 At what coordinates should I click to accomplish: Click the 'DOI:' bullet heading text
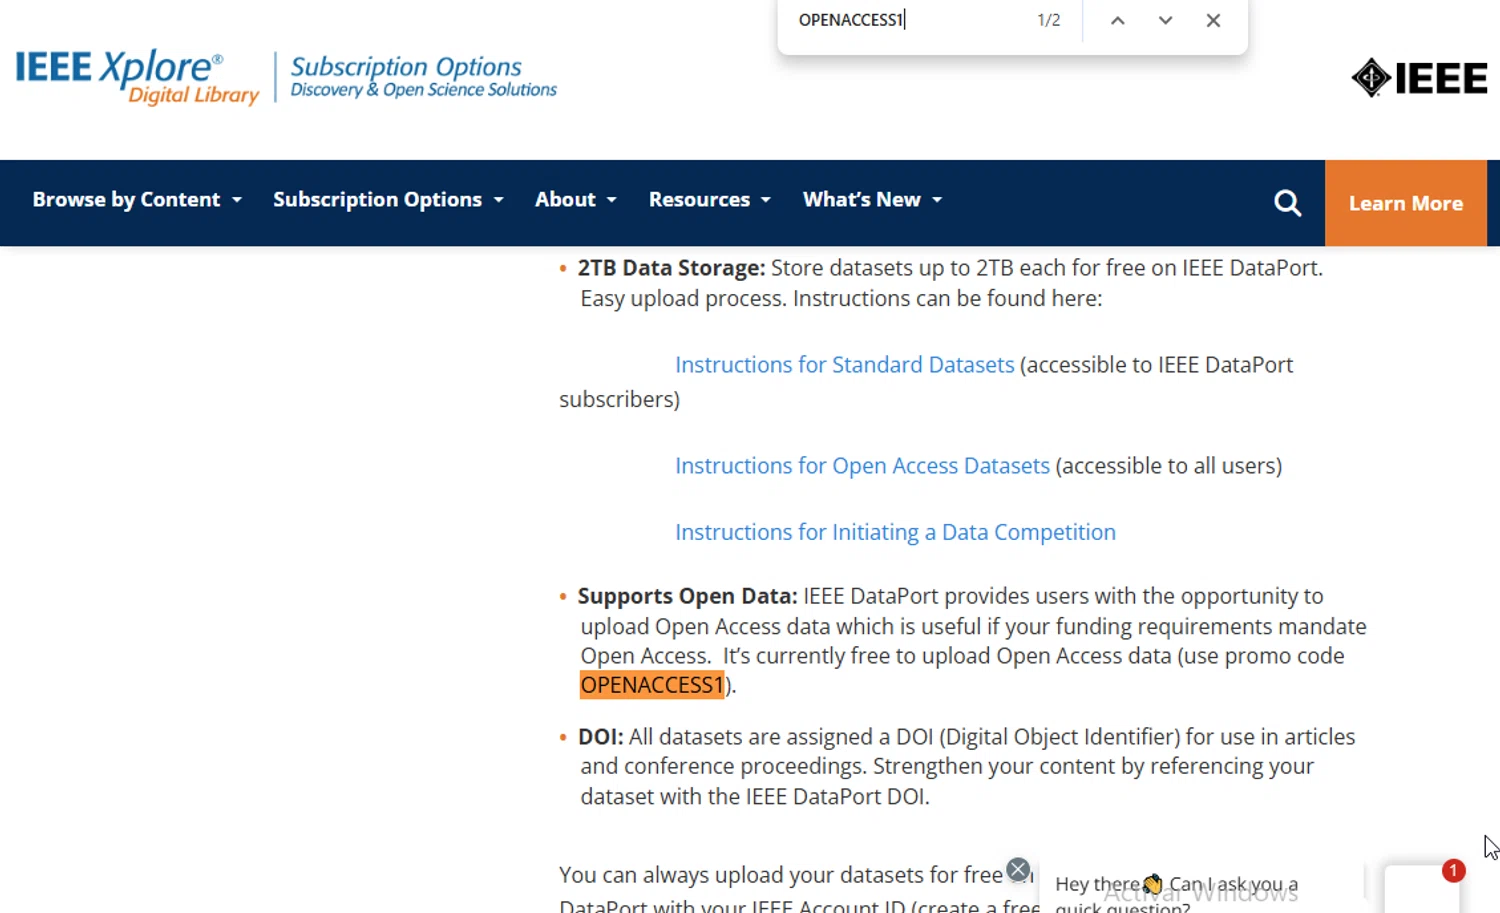(600, 737)
